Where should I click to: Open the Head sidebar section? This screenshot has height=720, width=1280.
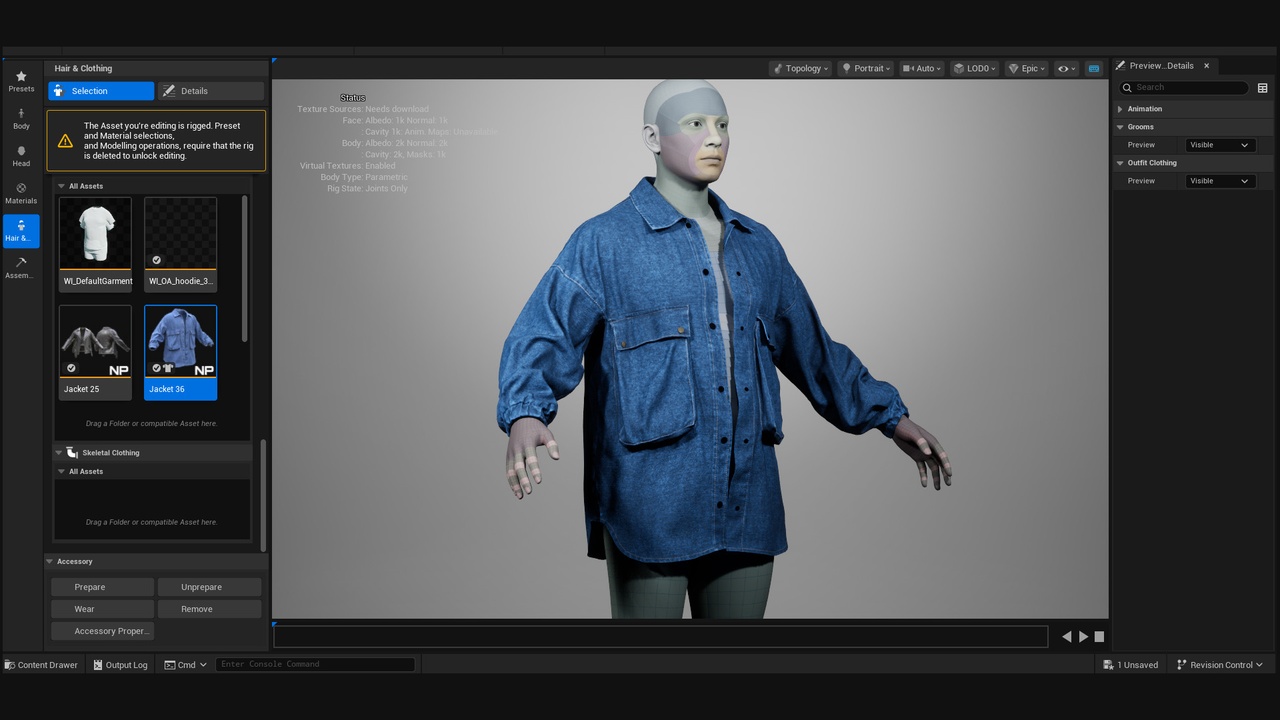(21, 157)
